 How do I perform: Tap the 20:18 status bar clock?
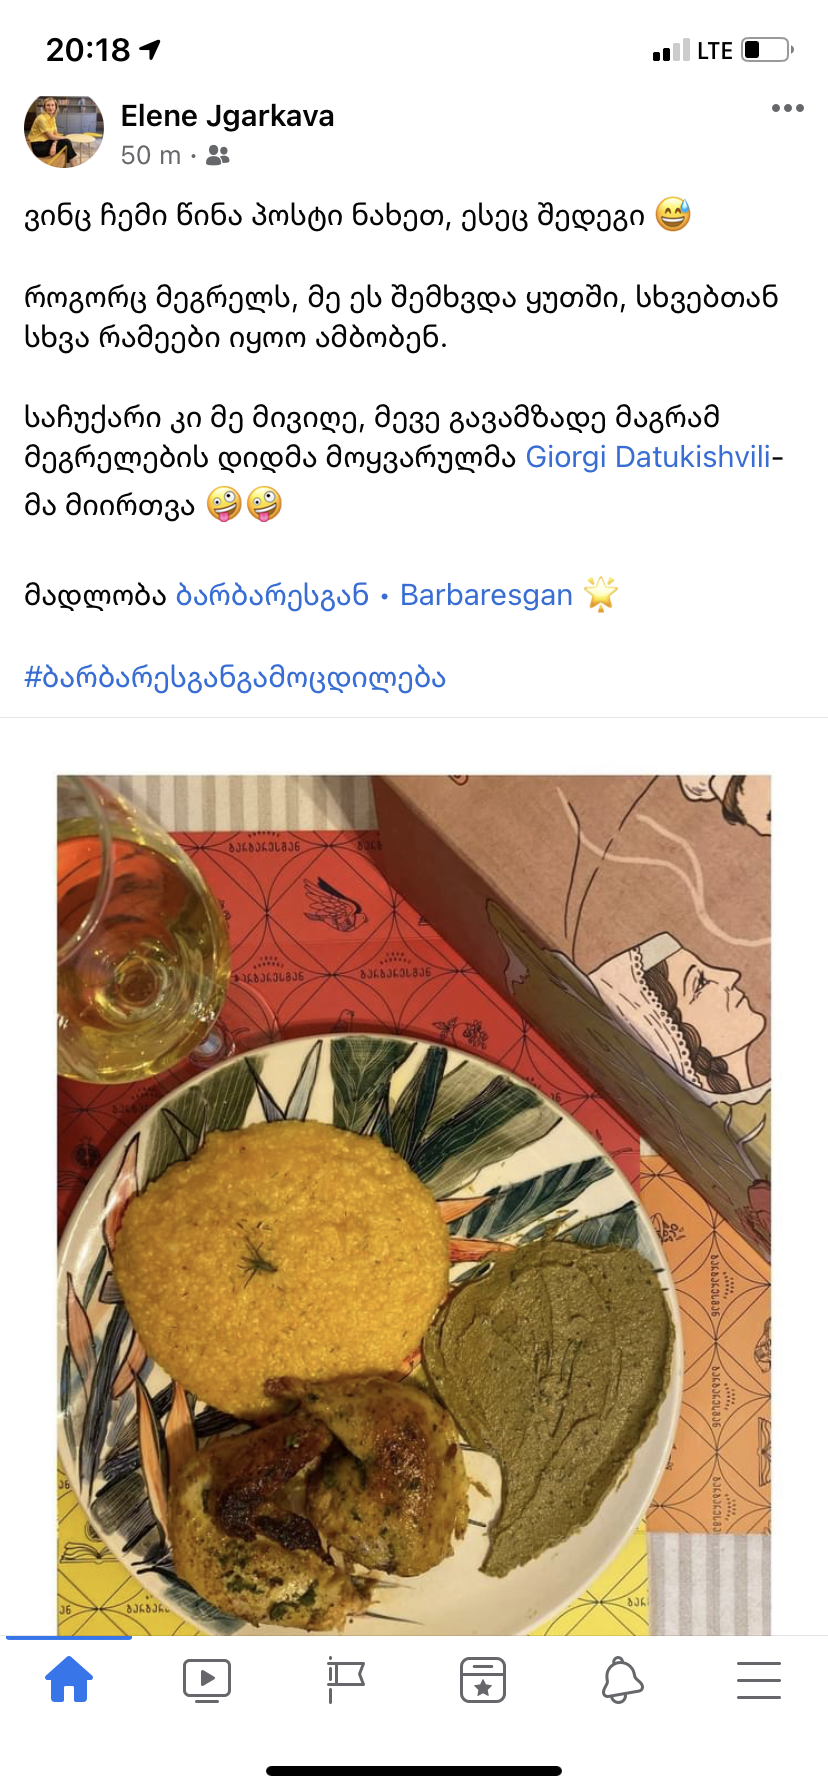tap(88, 49)
